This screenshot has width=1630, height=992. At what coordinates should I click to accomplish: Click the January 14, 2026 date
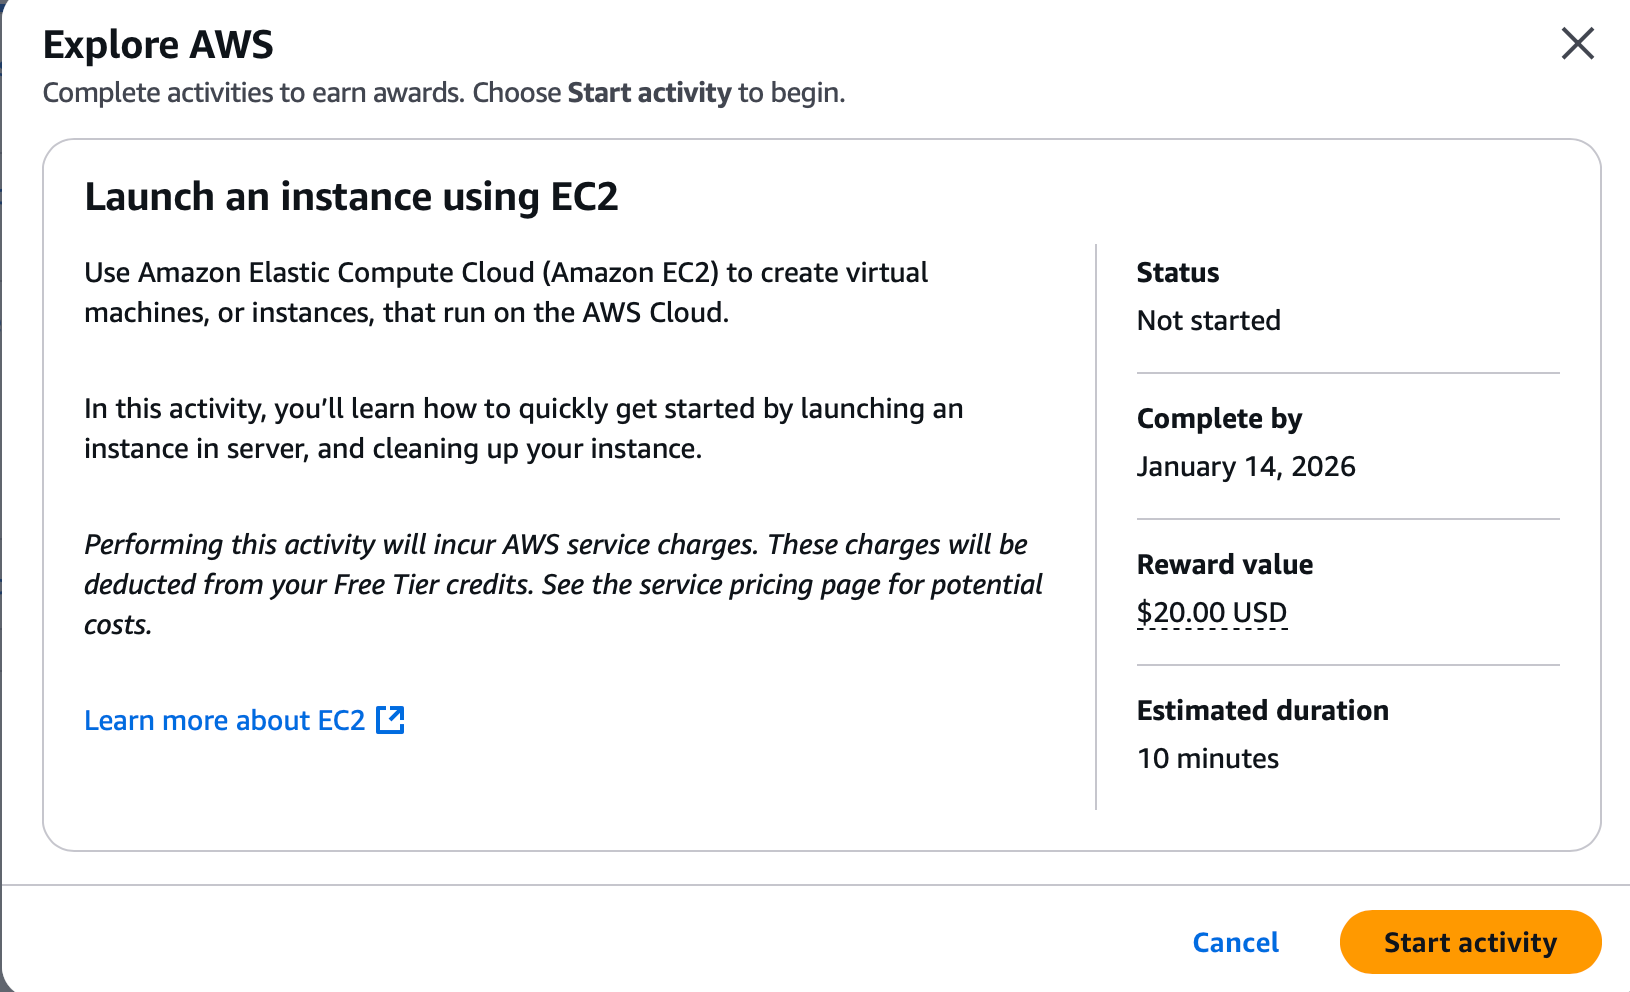pos(1245,467)
